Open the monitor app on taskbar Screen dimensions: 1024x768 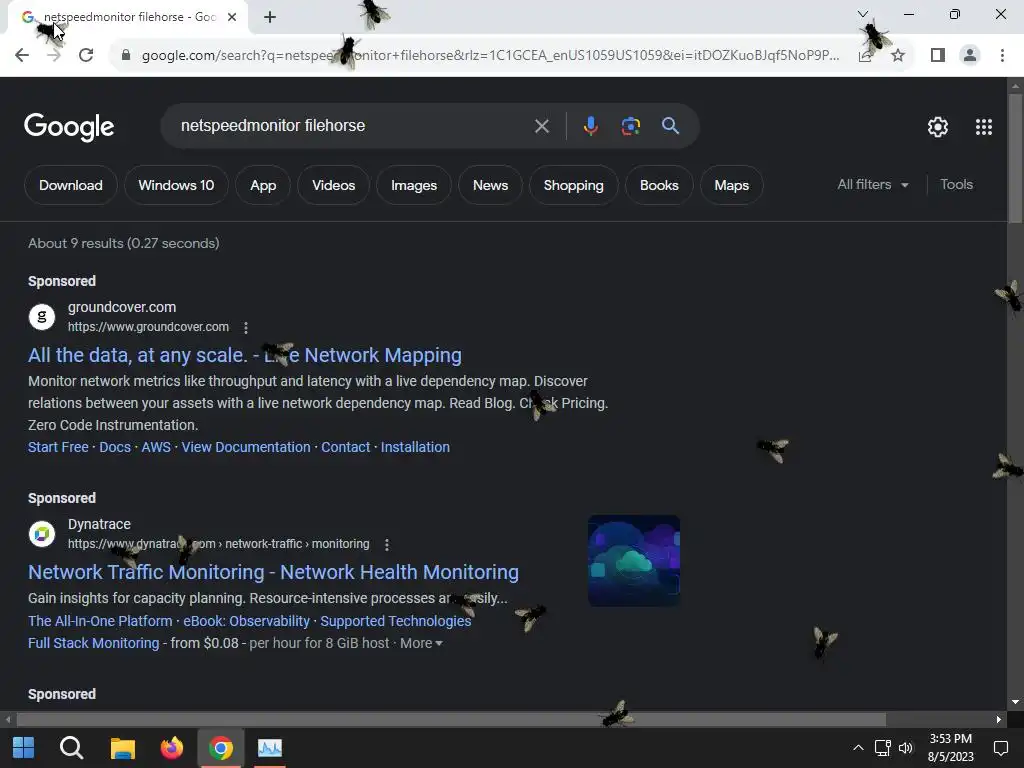pos(270,748)
